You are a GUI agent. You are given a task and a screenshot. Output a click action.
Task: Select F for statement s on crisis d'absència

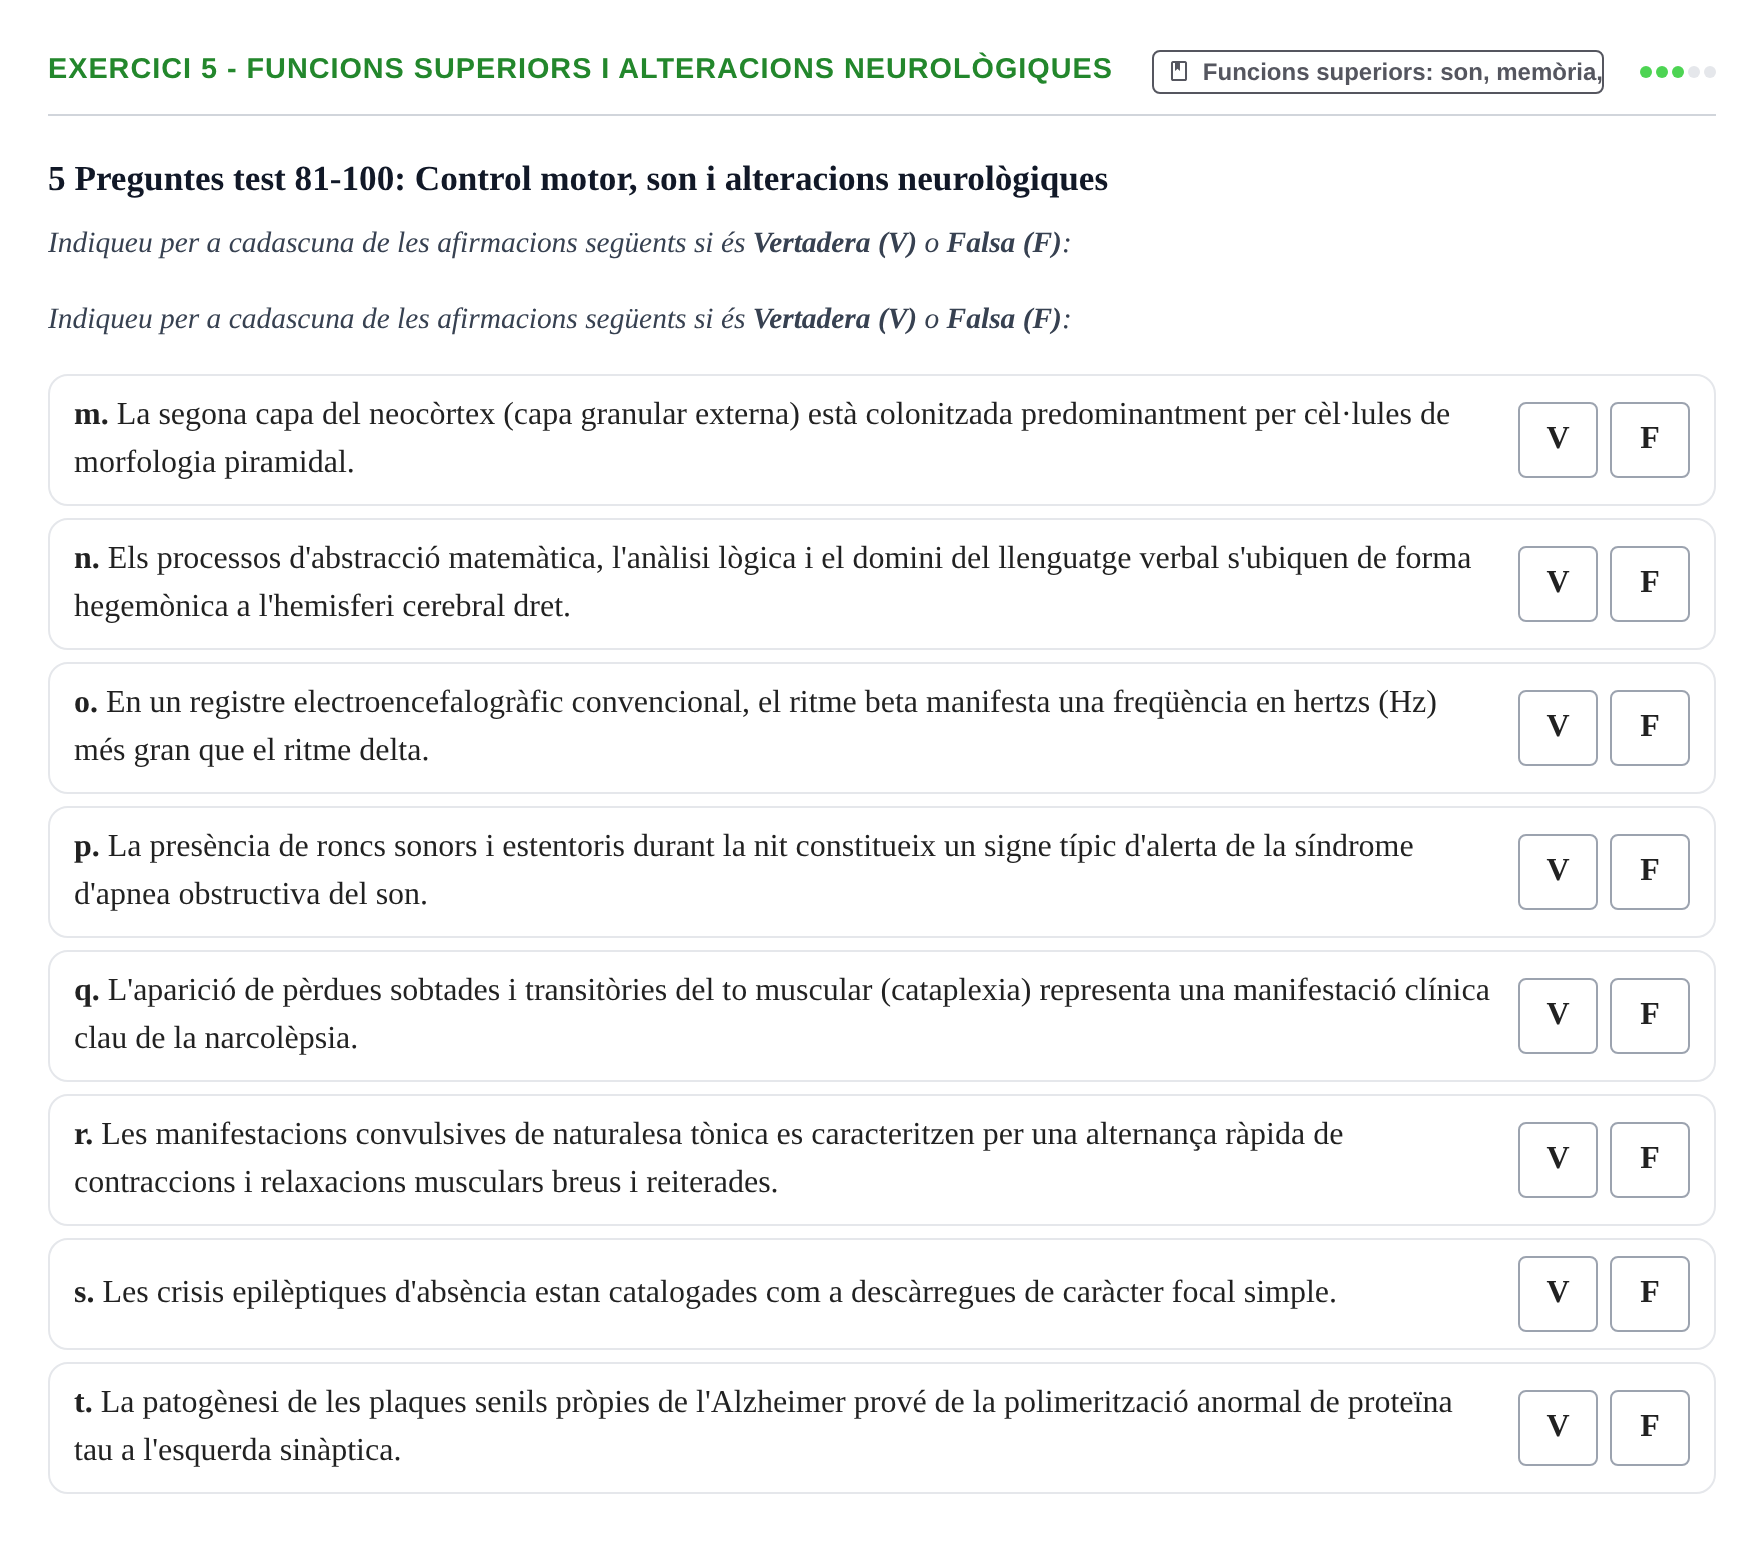click(x=1649, y=1294)
